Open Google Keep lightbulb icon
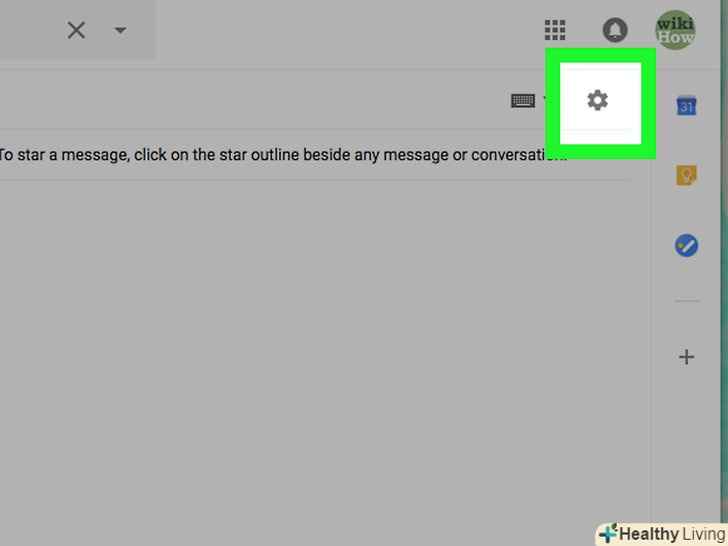 point(686,176)
